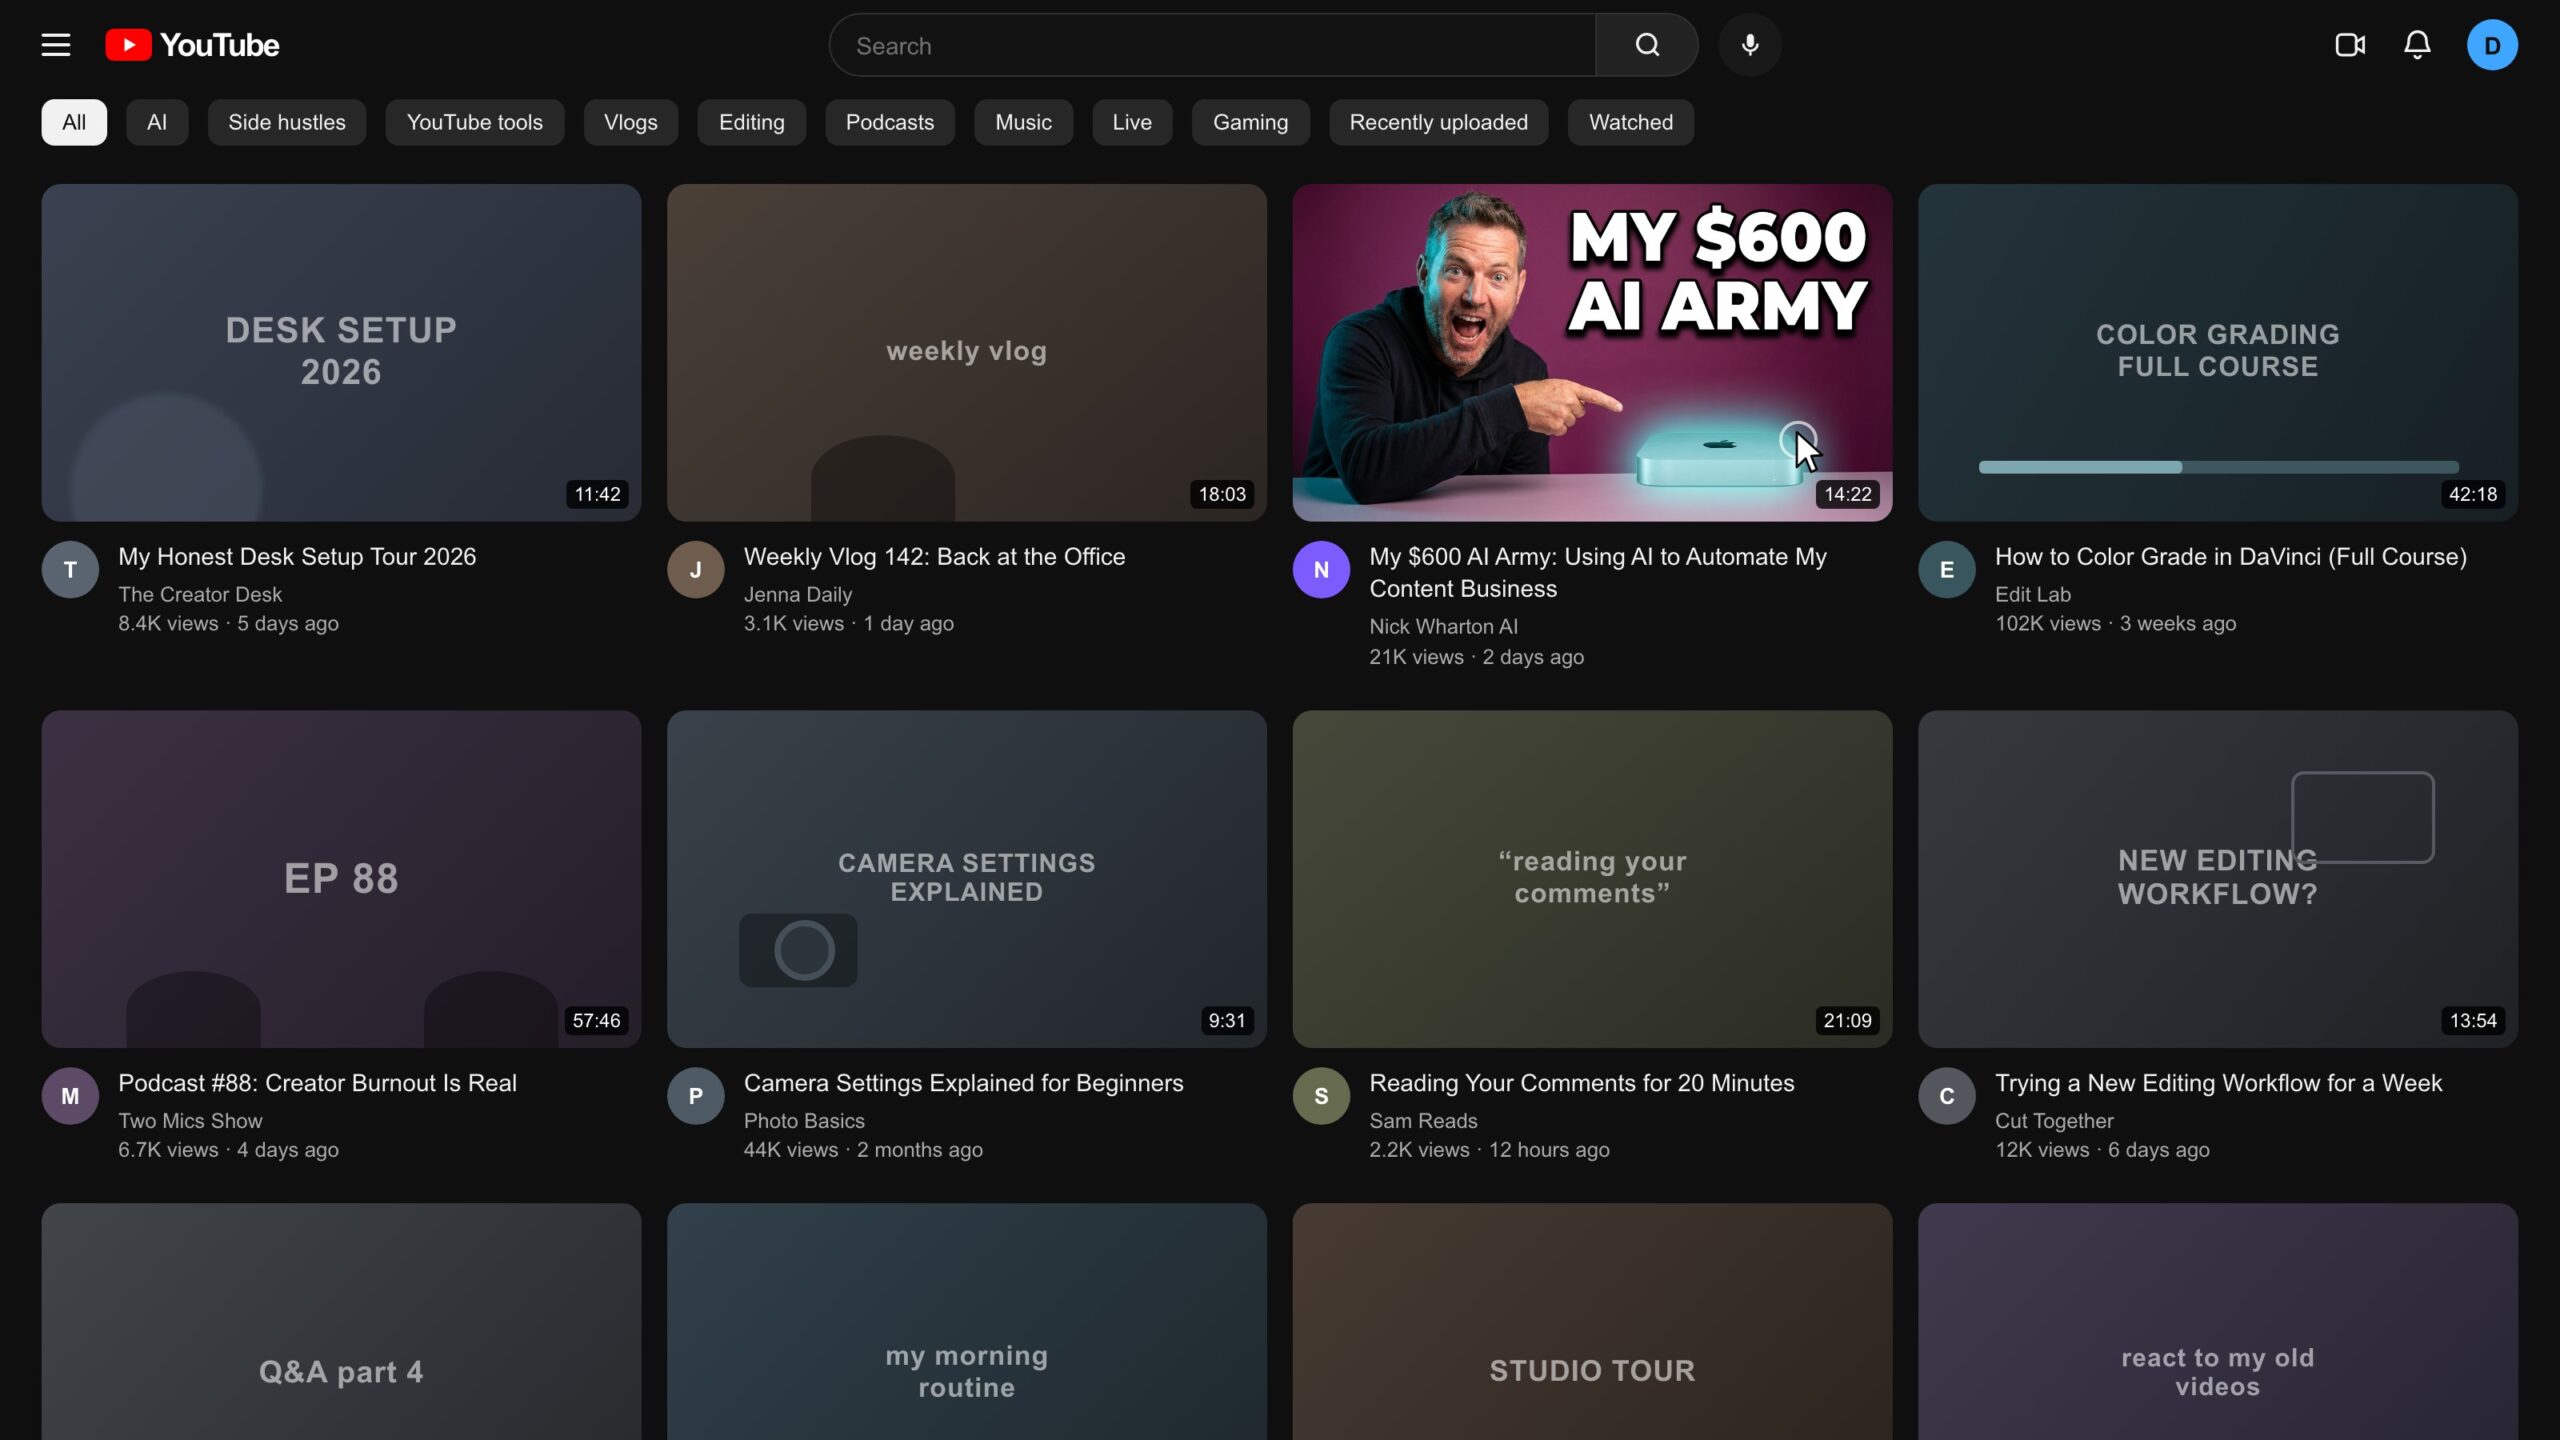
Task: Visit Cut Together channel name
Action: click(2054, 1121)
